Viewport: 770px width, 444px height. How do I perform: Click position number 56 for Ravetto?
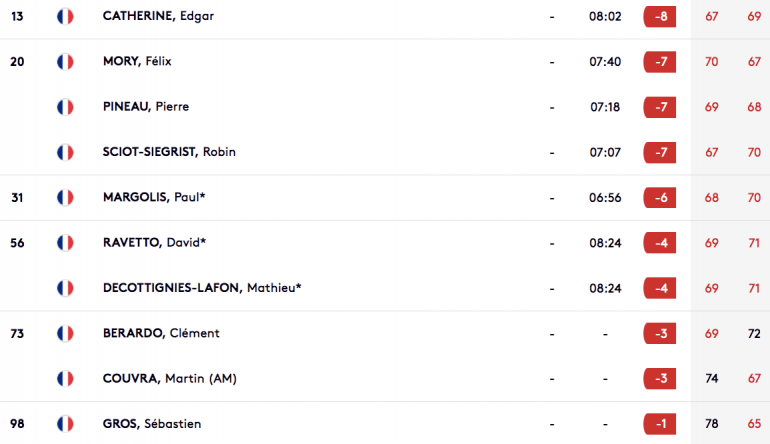coord(17,243)
